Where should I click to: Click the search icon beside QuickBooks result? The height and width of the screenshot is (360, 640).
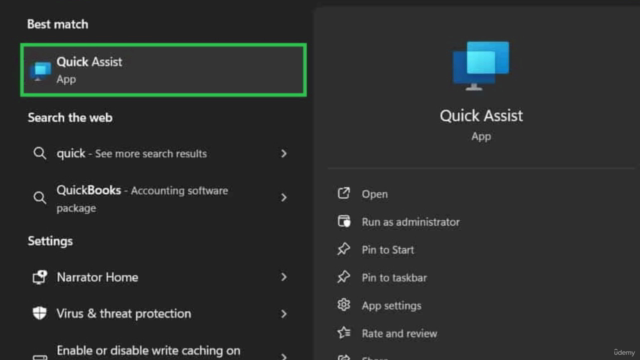click(x=40, y=198)
